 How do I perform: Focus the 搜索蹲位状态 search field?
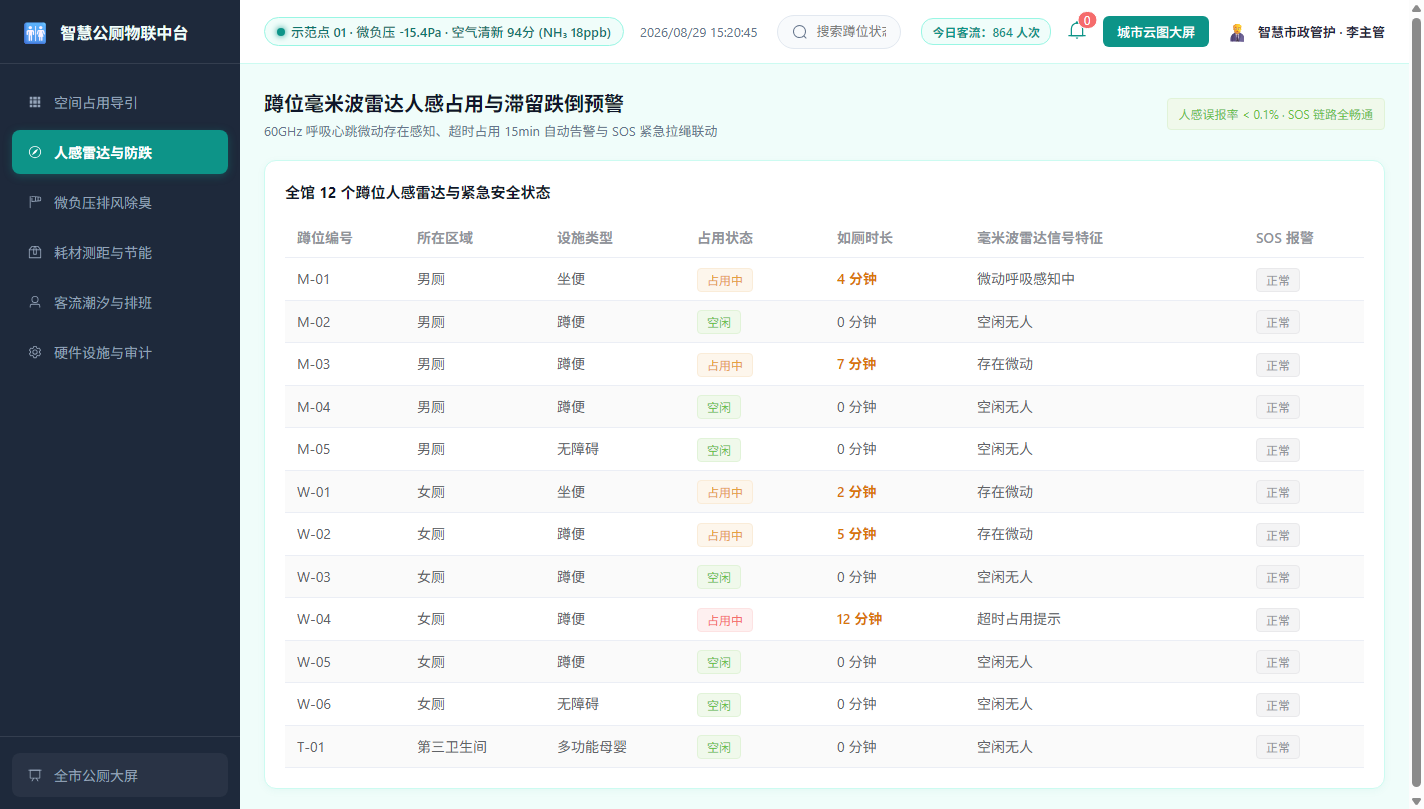click(838, 32)
